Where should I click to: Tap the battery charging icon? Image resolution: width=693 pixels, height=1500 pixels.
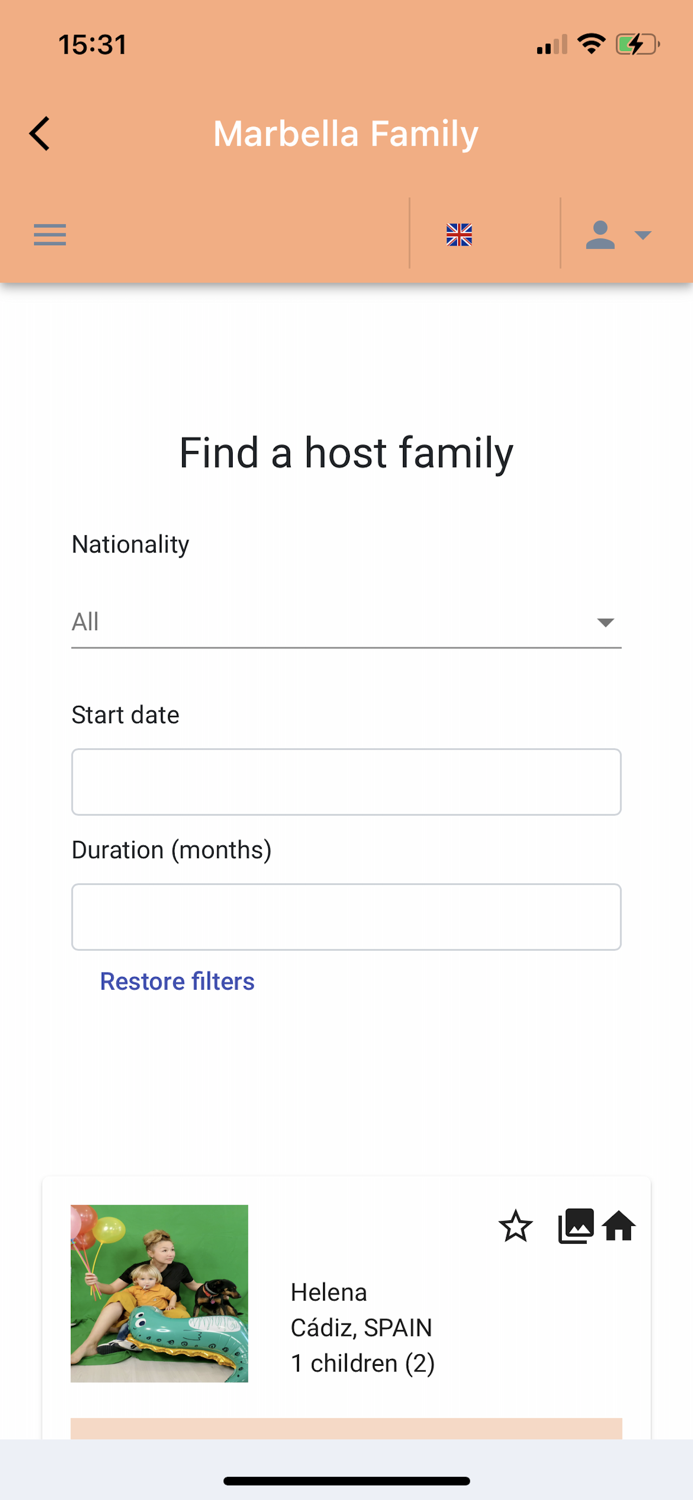pyautogui.click(x=636, y=44)
